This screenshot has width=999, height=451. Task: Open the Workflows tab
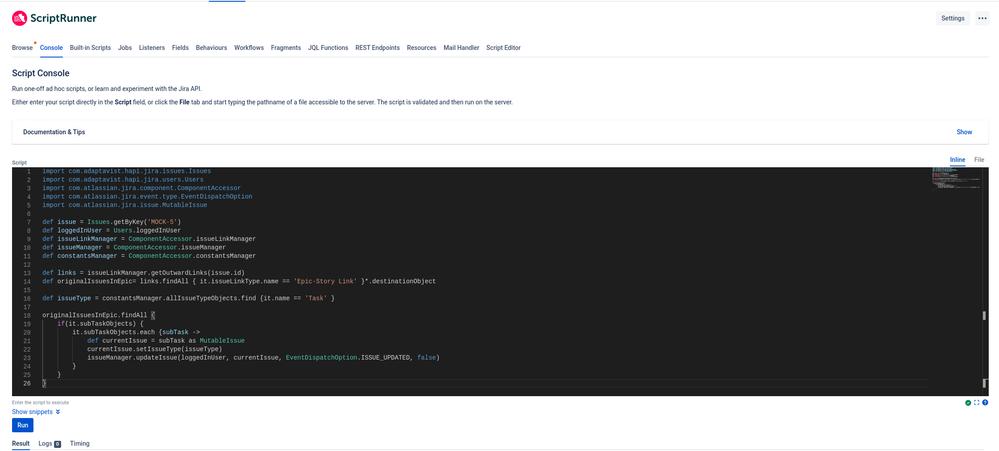click(248, 48)
